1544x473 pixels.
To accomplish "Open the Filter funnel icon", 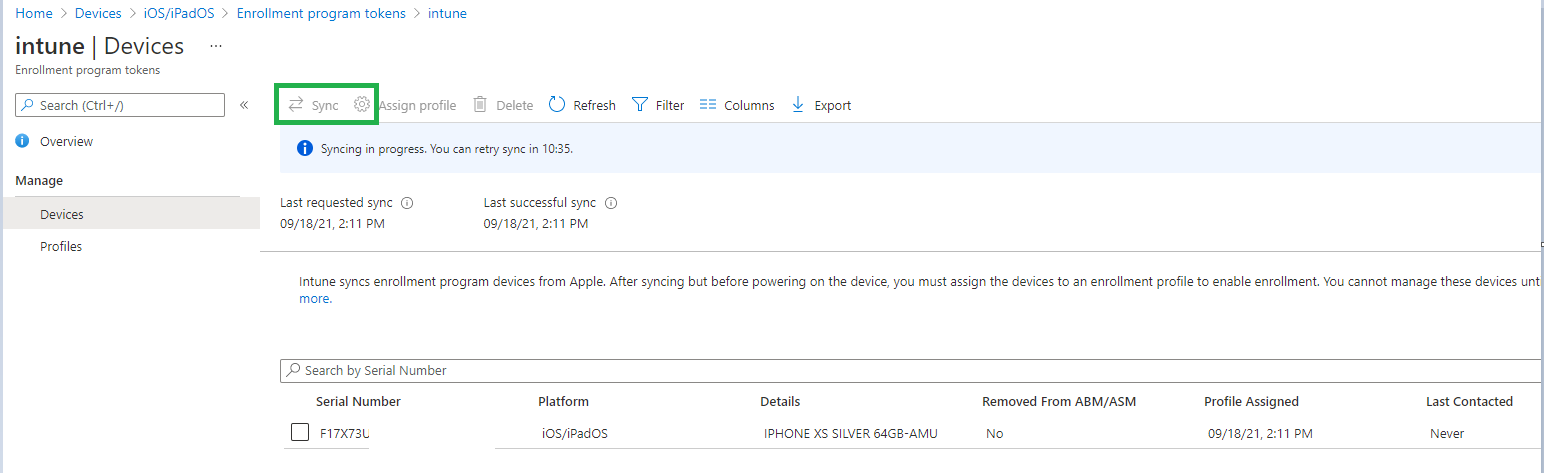I will 640,105.
